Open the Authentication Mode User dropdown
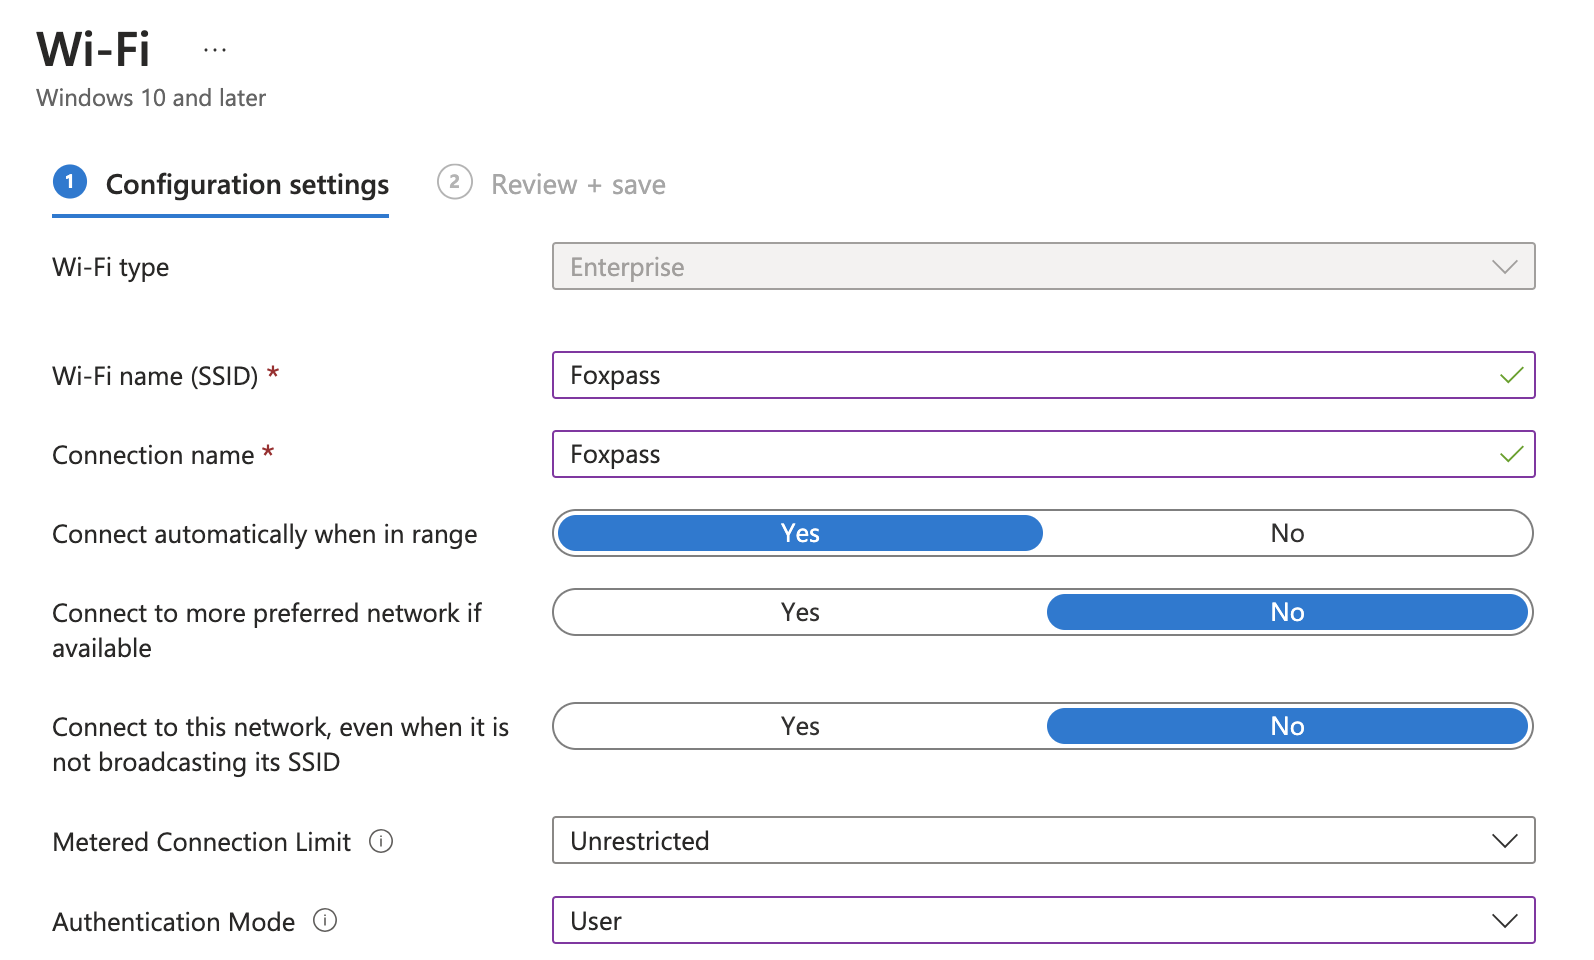 [1043, 920]
